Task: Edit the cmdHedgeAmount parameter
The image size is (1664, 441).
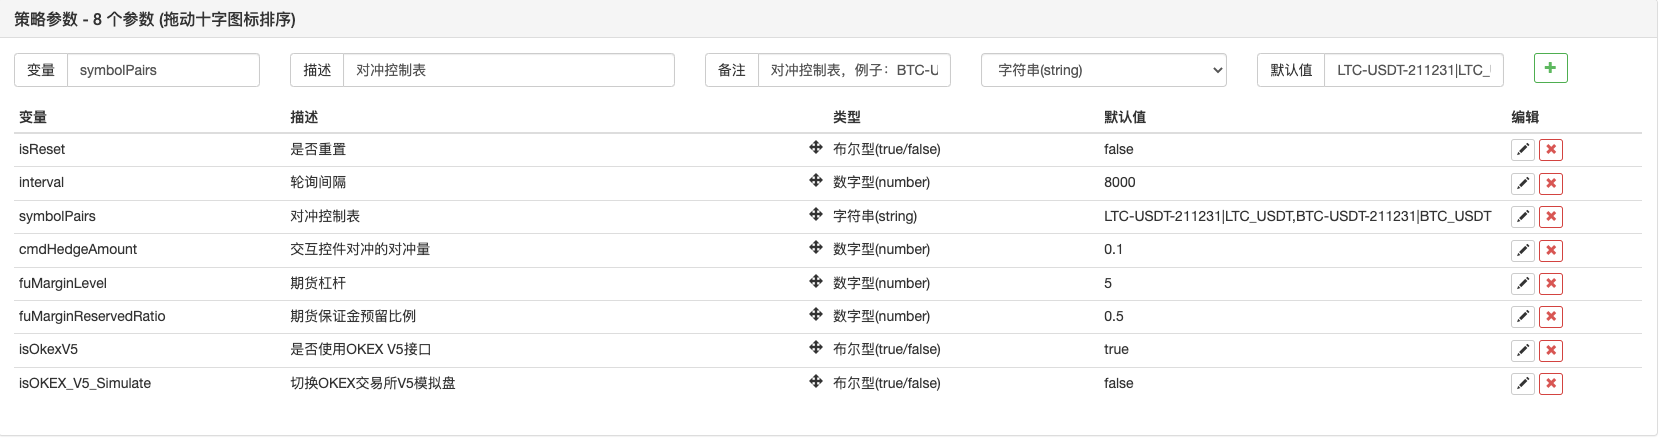Action: (x=1522, y=250)
